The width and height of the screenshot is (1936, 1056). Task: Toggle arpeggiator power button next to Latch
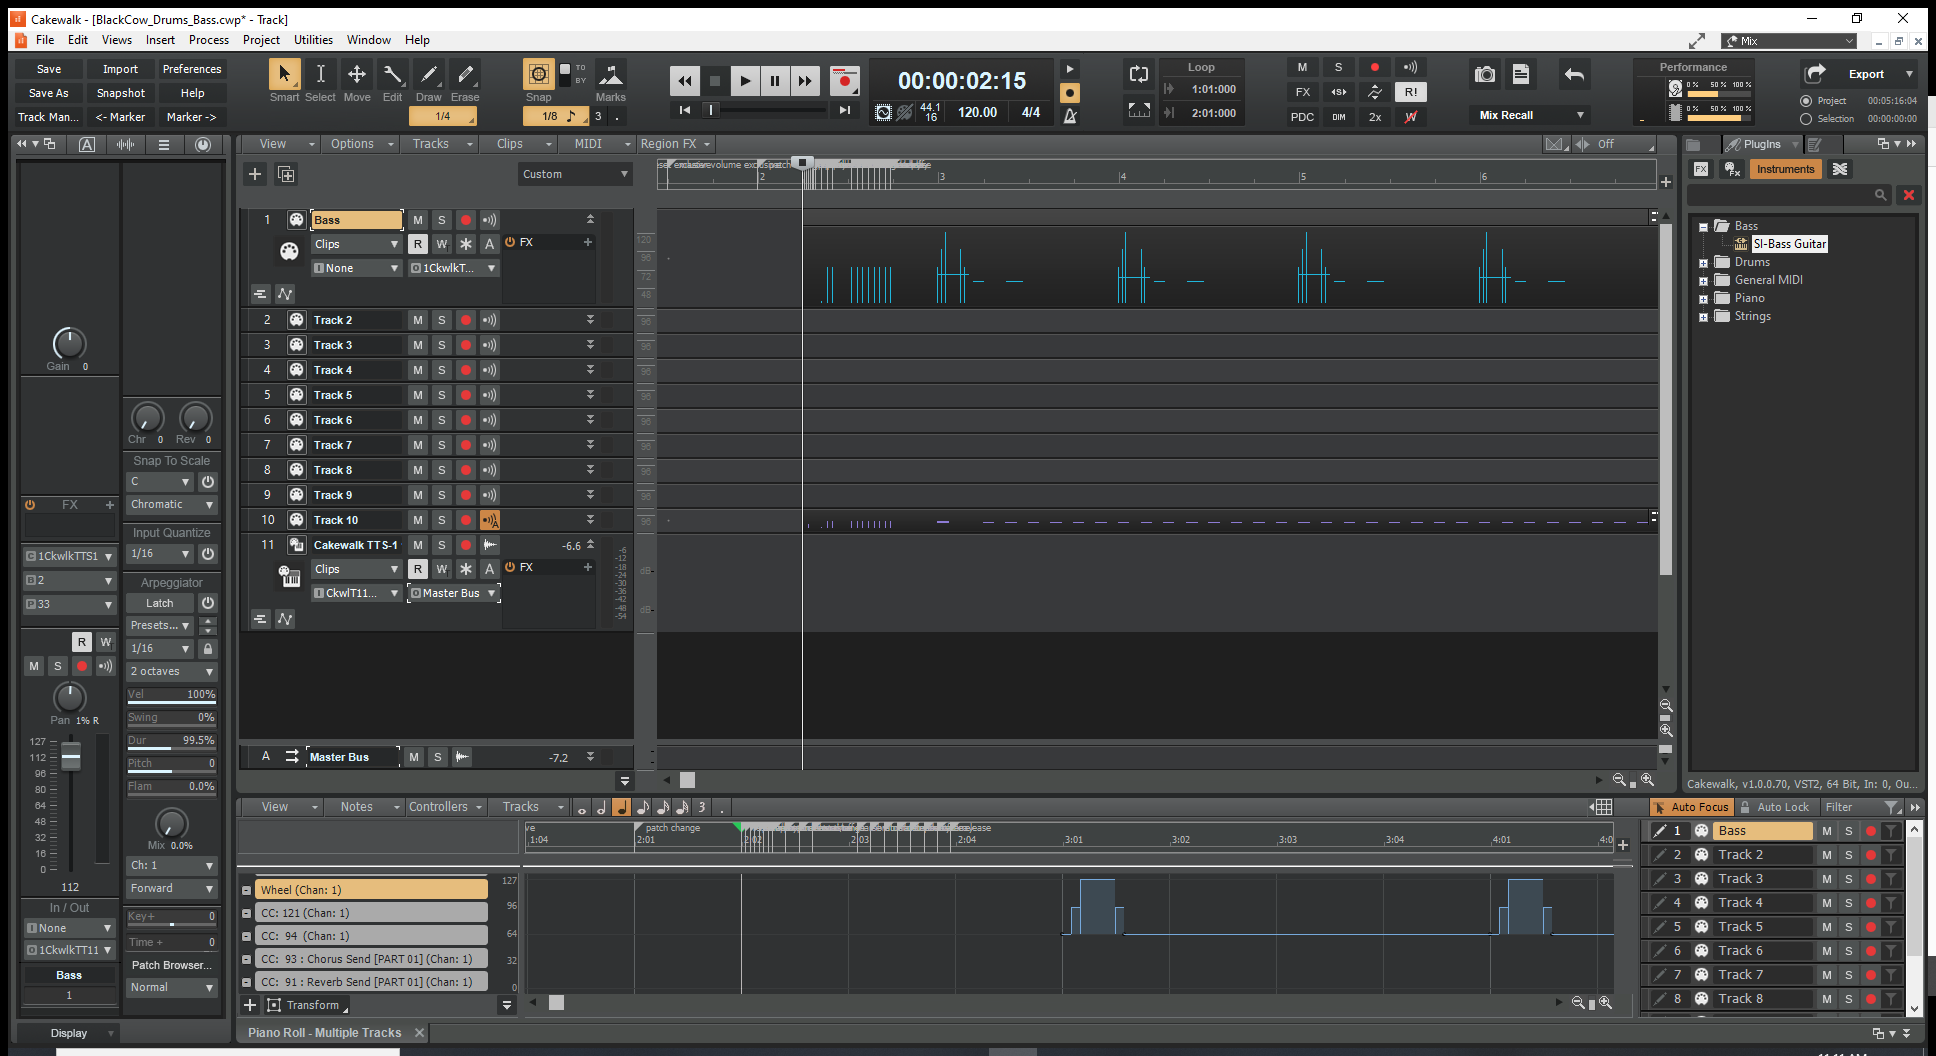(208, 603)
